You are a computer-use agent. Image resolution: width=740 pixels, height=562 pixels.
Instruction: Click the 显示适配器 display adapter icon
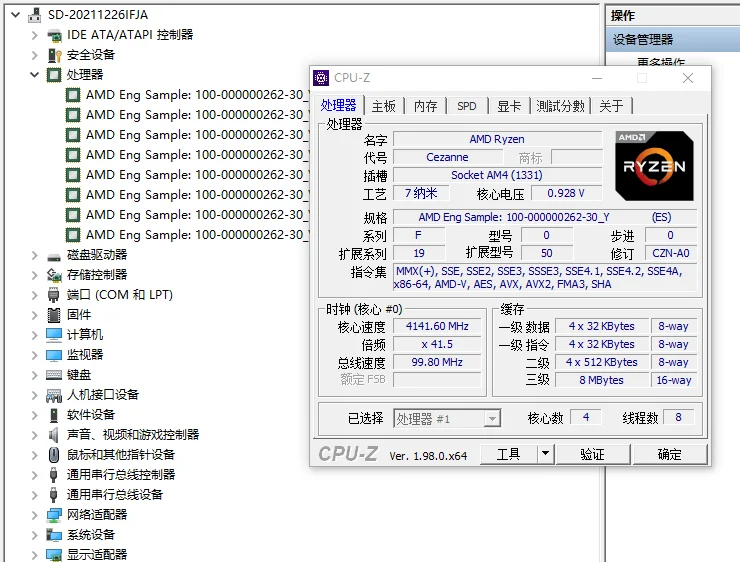[54, 555]
